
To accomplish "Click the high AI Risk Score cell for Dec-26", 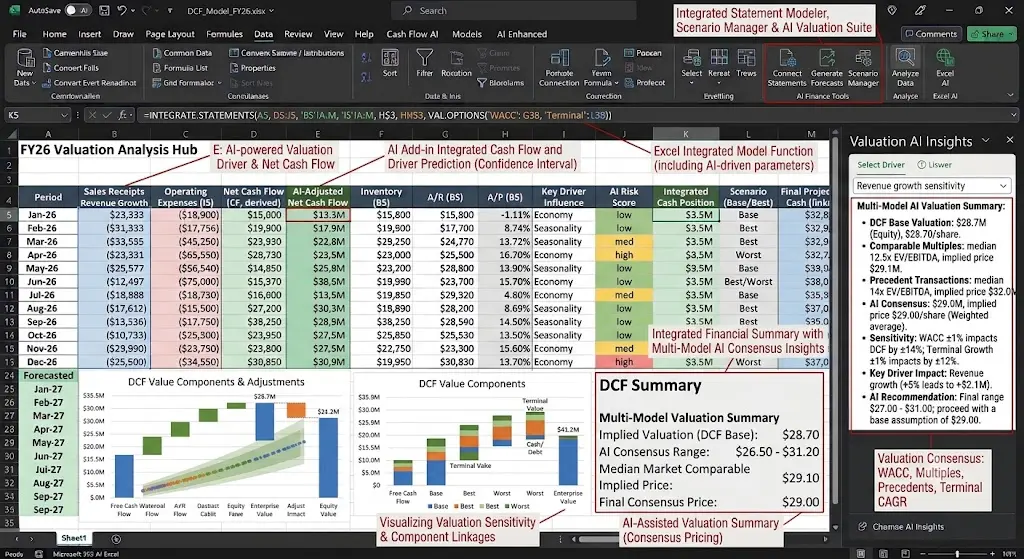I will pos(624,362).
